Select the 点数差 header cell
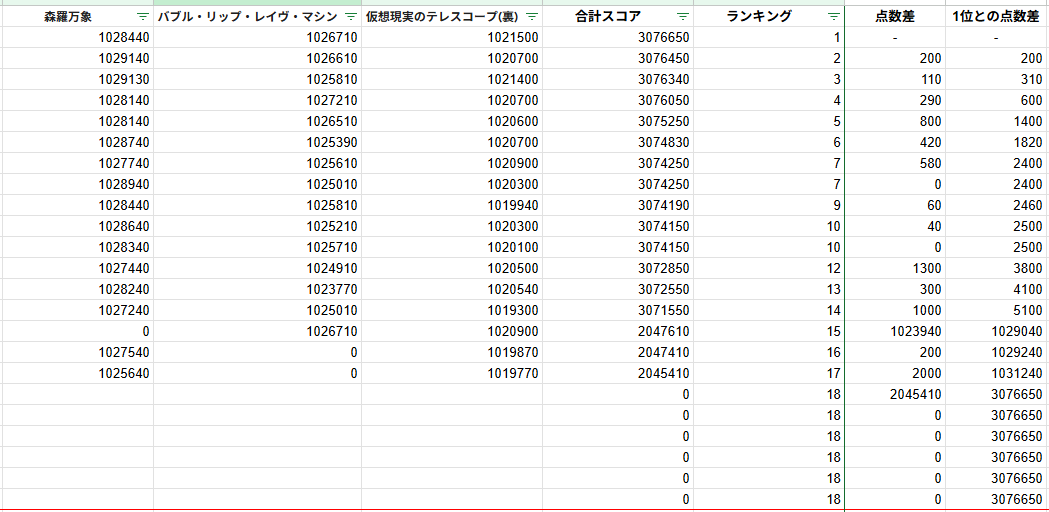 click(x=895, y=16)
